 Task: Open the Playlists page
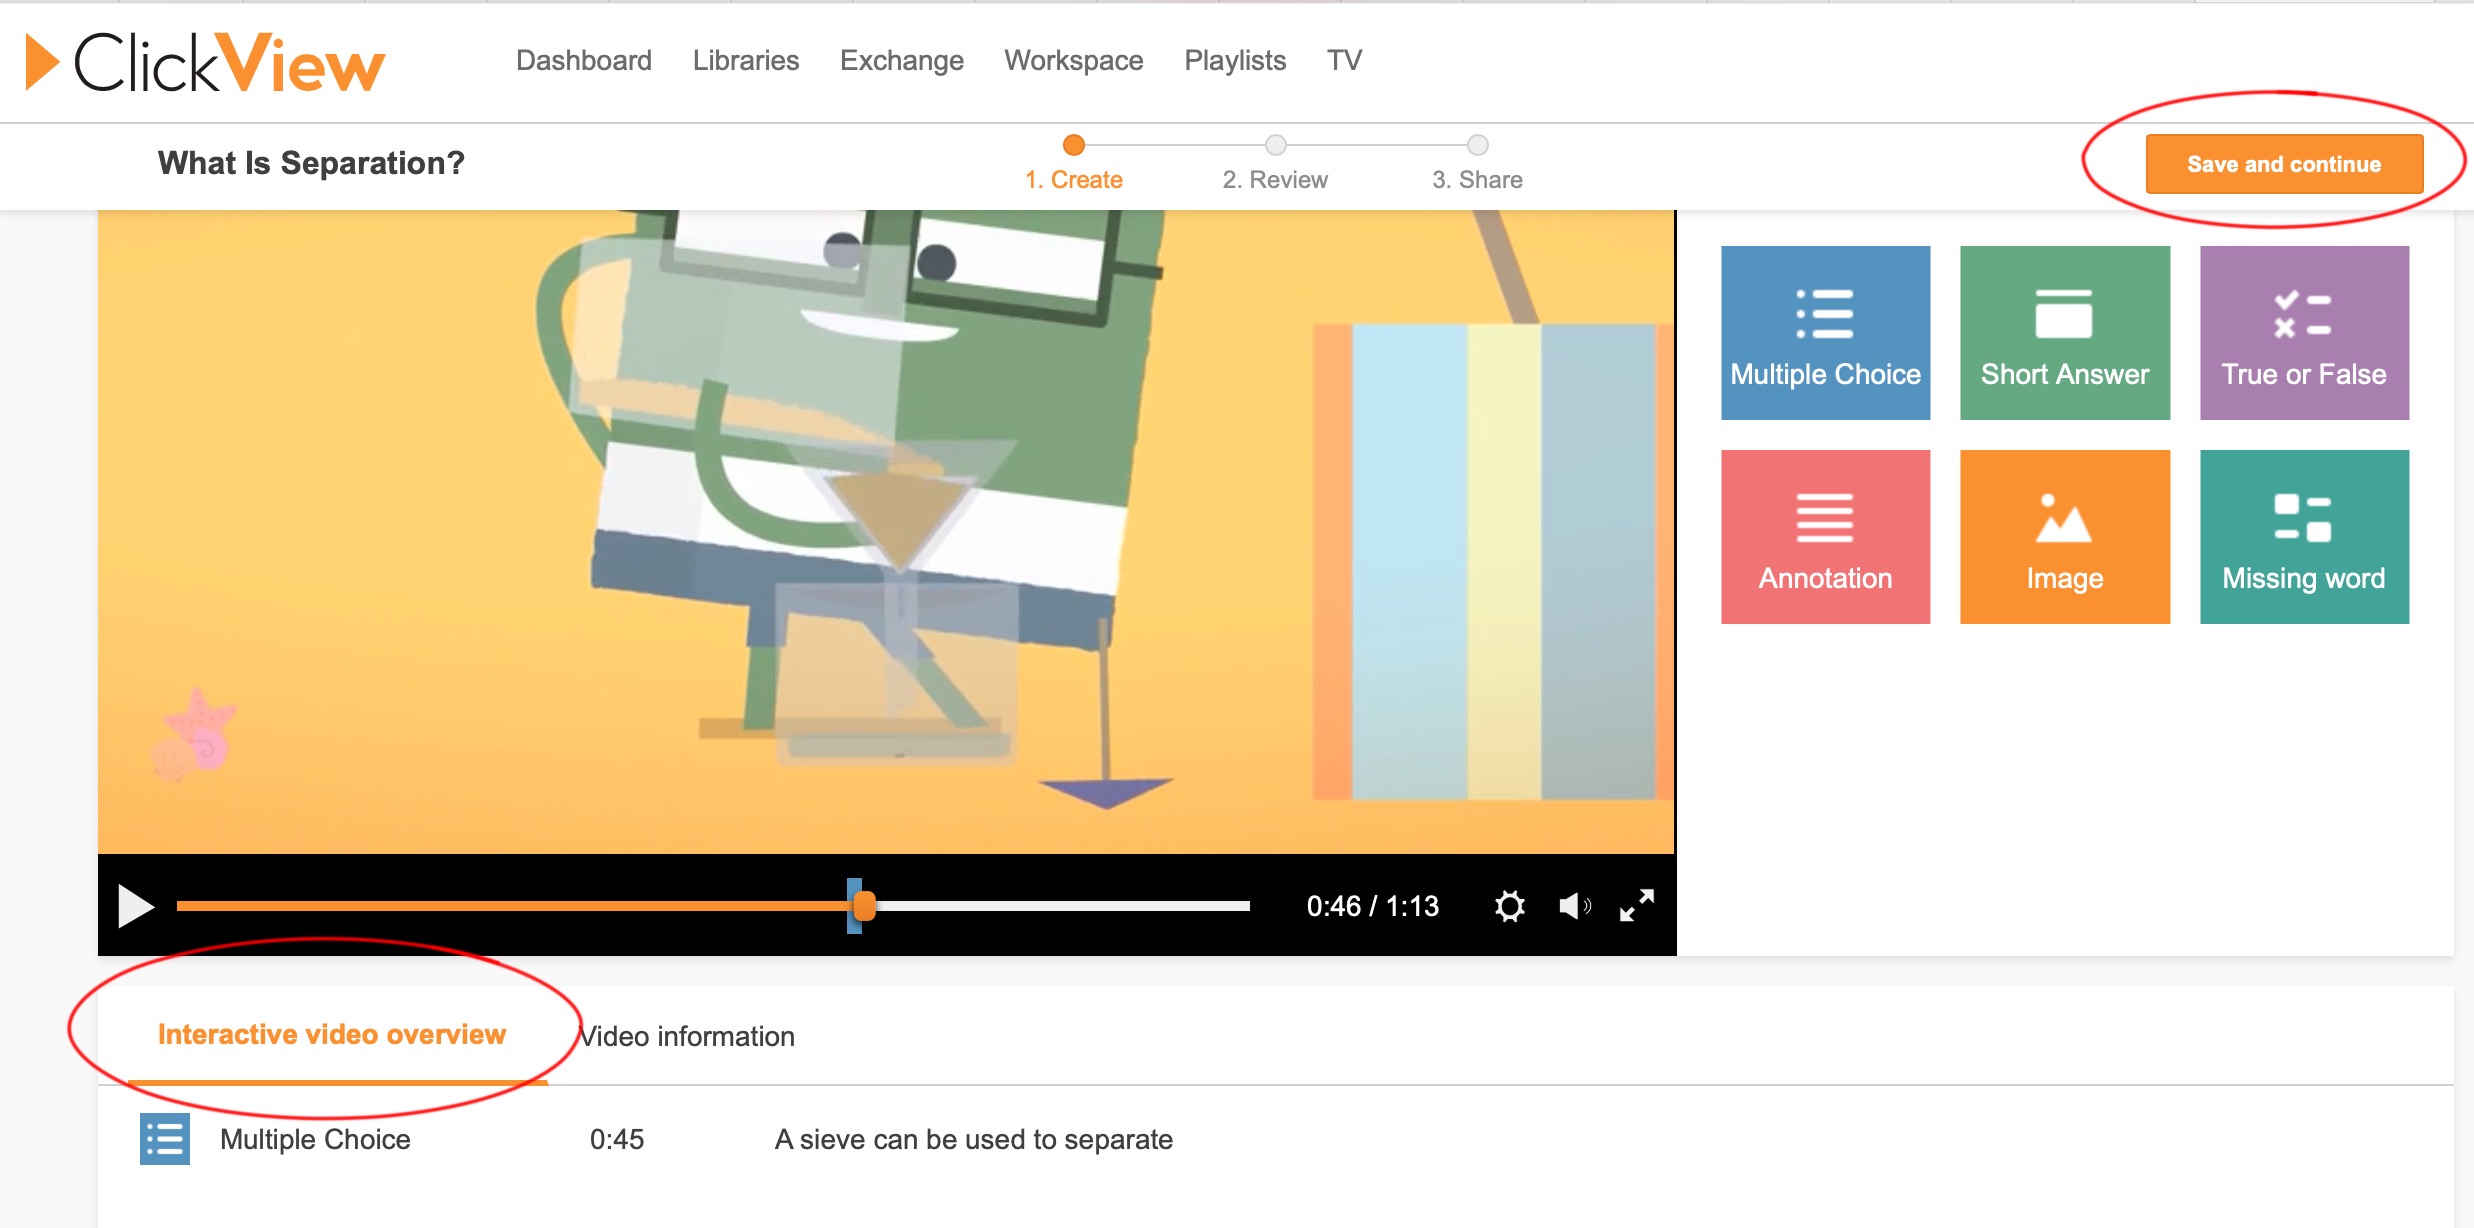pyautogui.click(x=1234, y=61)
